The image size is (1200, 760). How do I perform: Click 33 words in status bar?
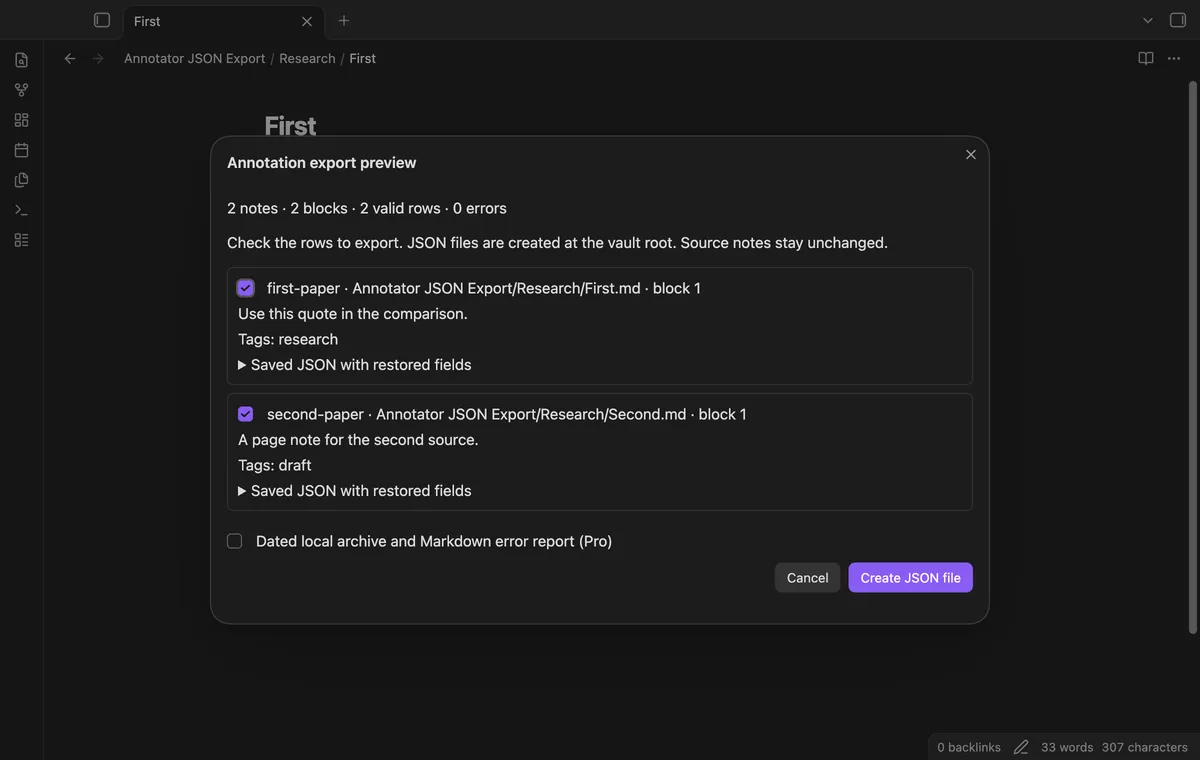pos(1067,747)
